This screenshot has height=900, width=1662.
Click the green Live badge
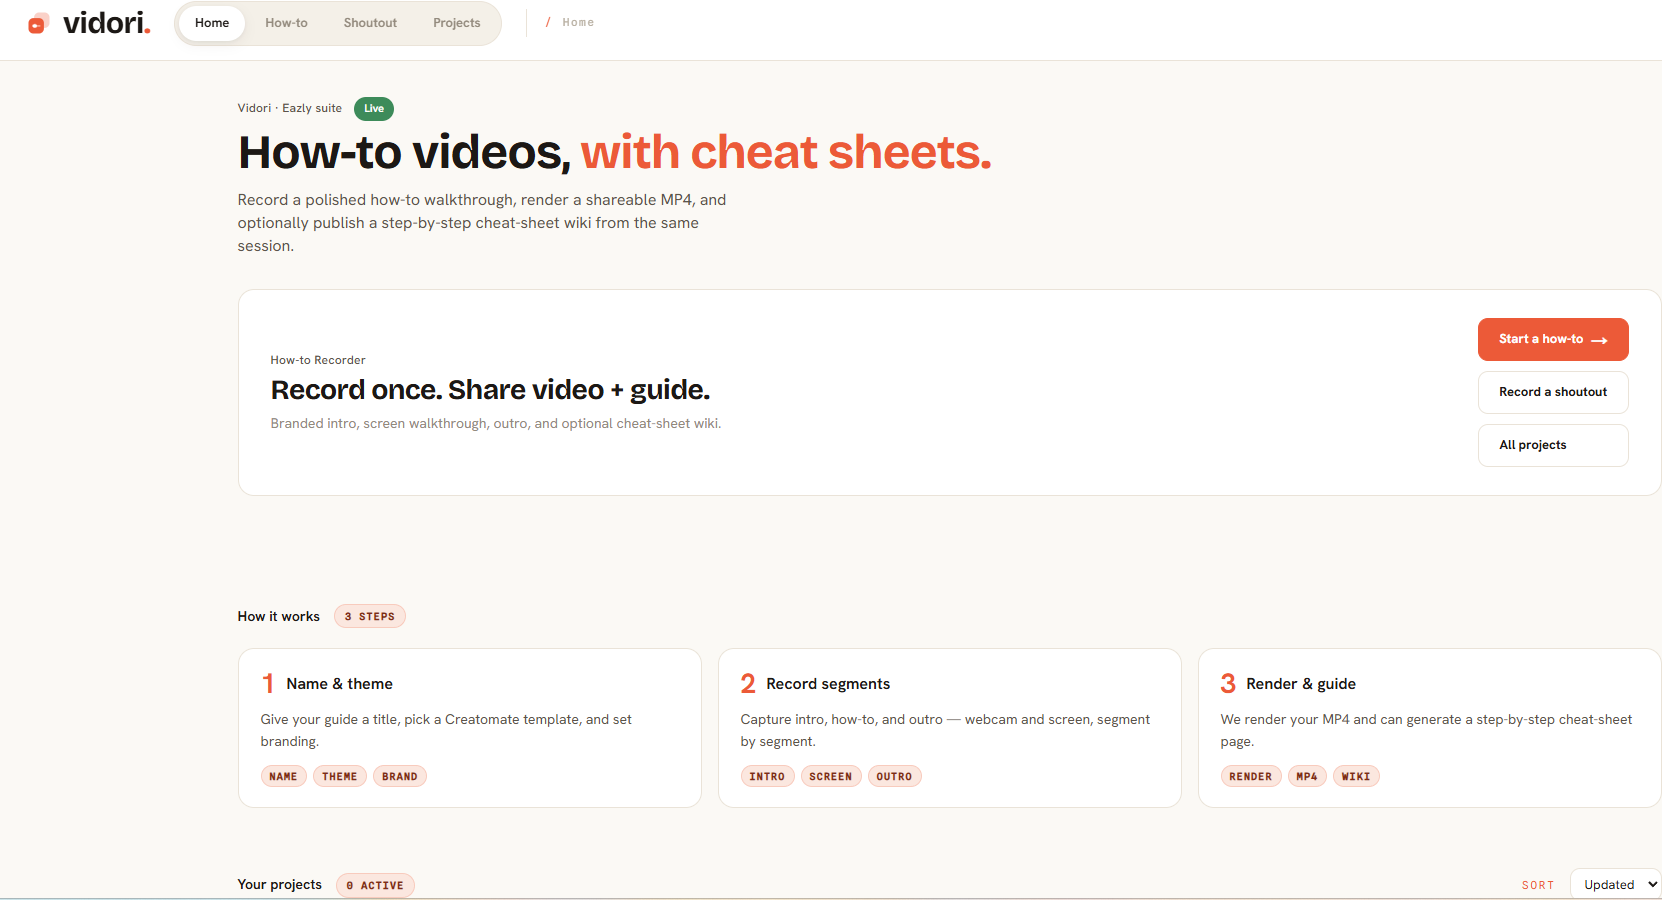coord(374,108)
